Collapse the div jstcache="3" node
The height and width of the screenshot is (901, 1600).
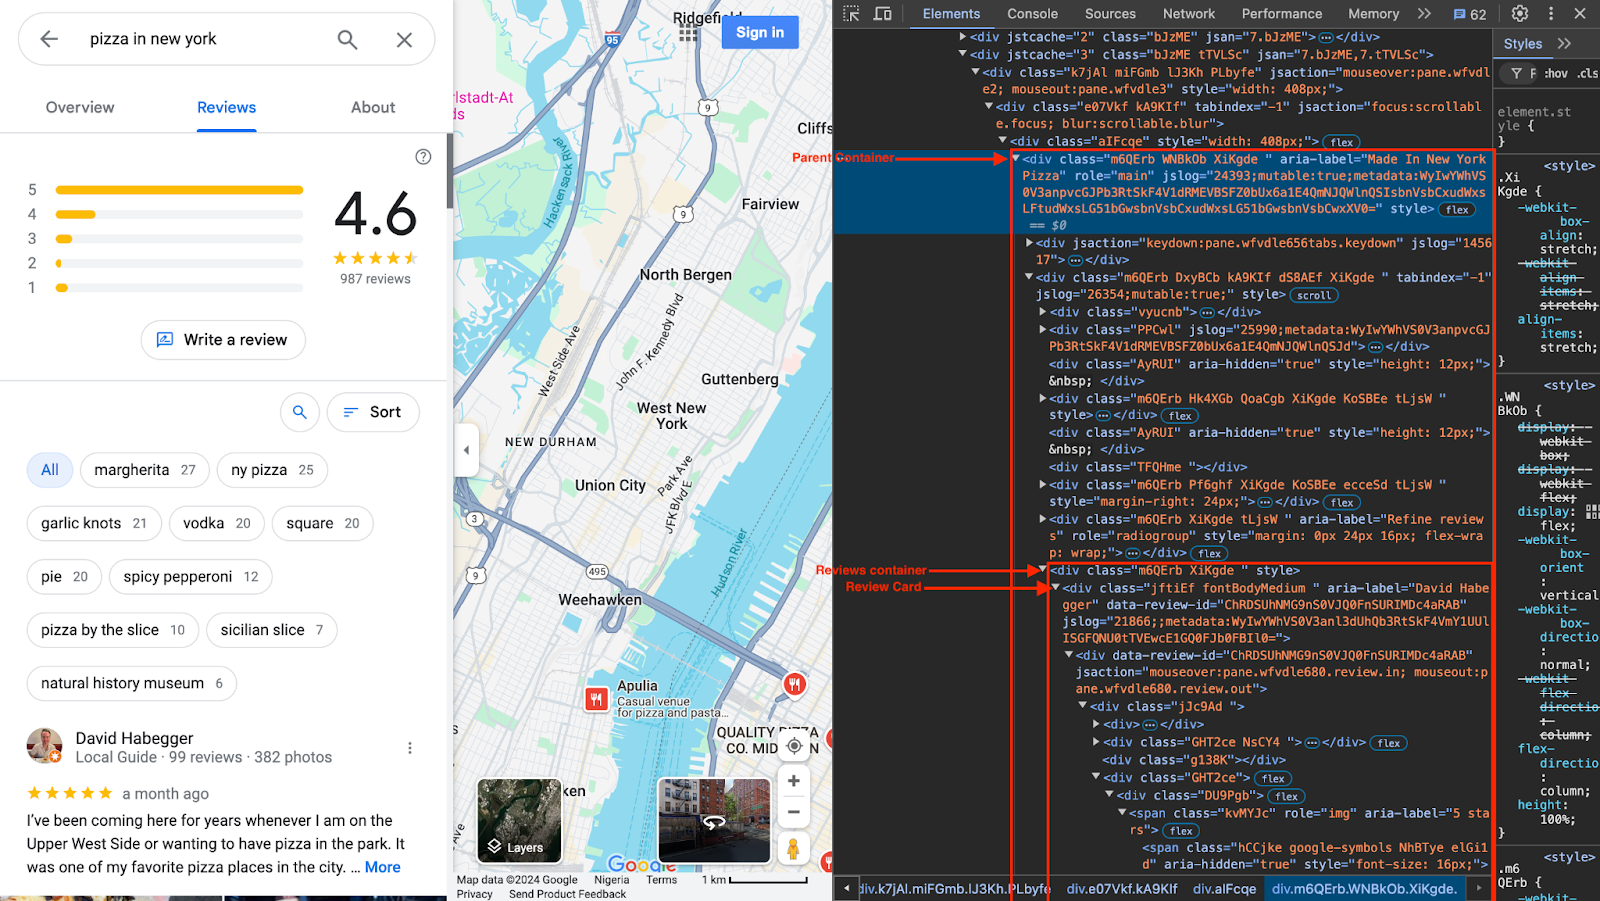click(963, 55)
